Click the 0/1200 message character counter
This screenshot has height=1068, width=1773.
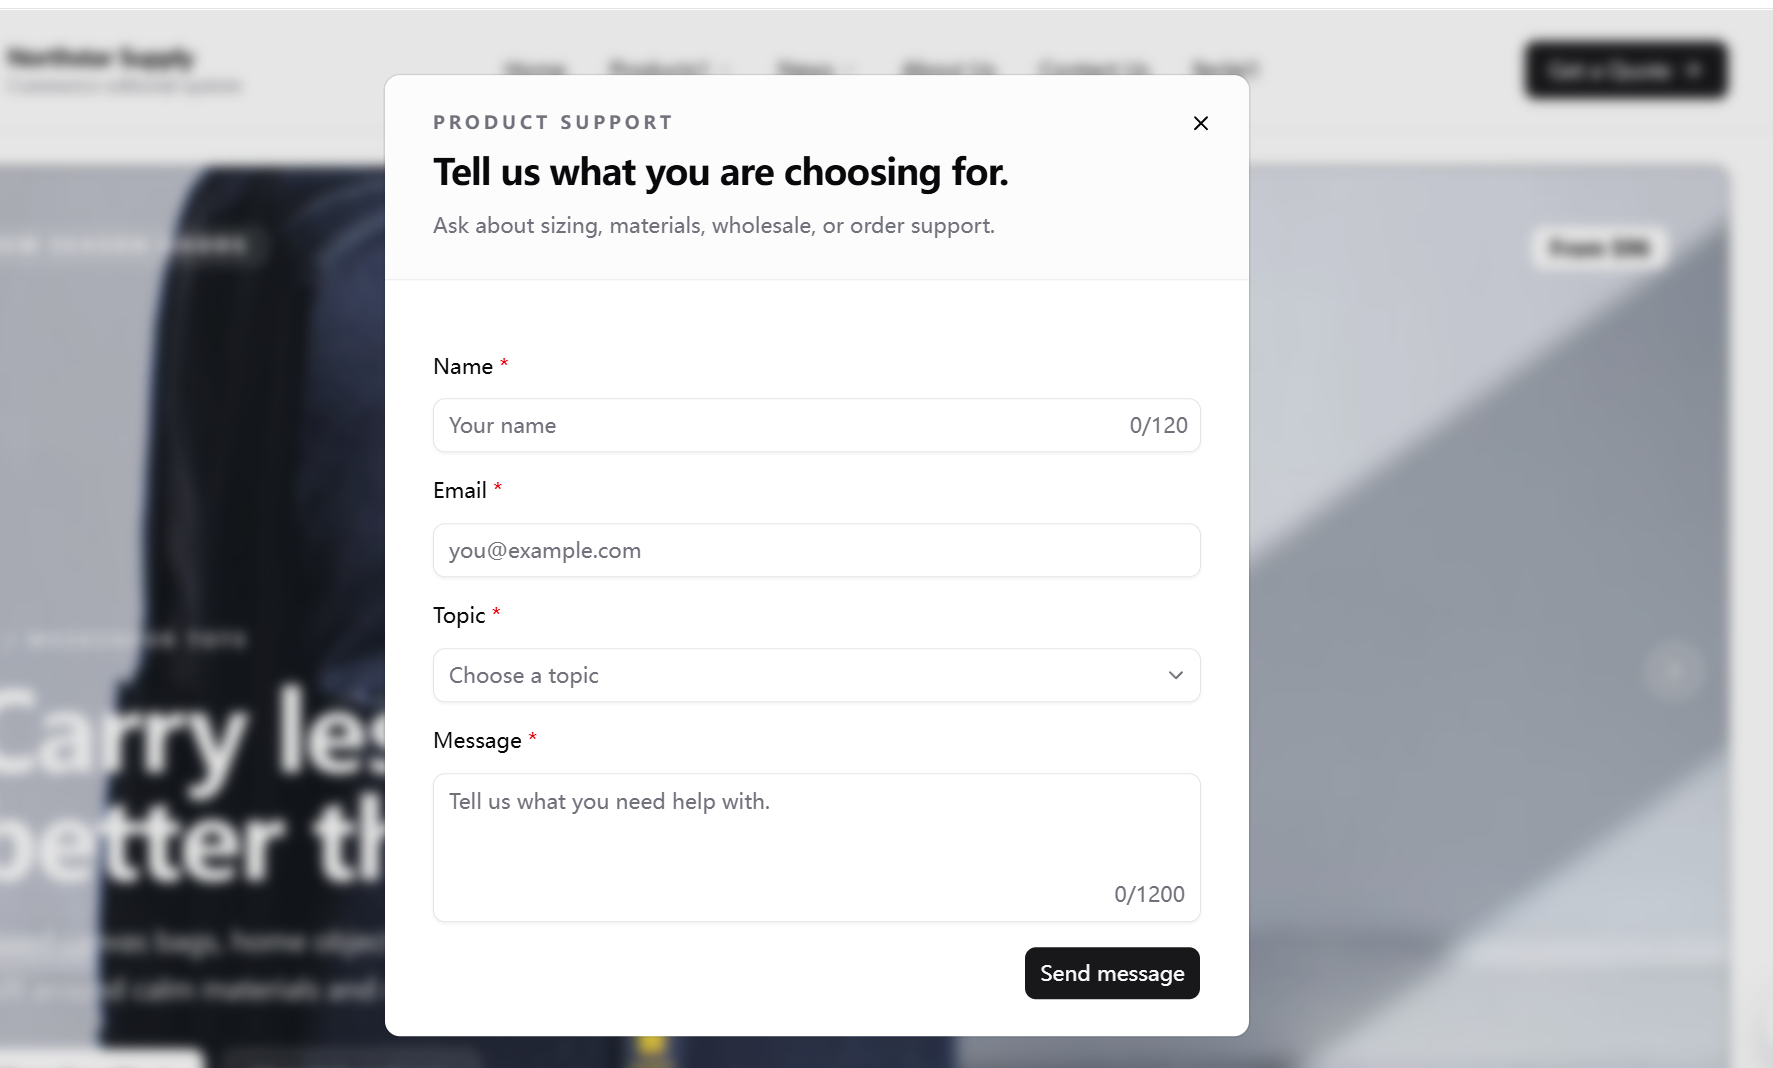point(1149,894)
